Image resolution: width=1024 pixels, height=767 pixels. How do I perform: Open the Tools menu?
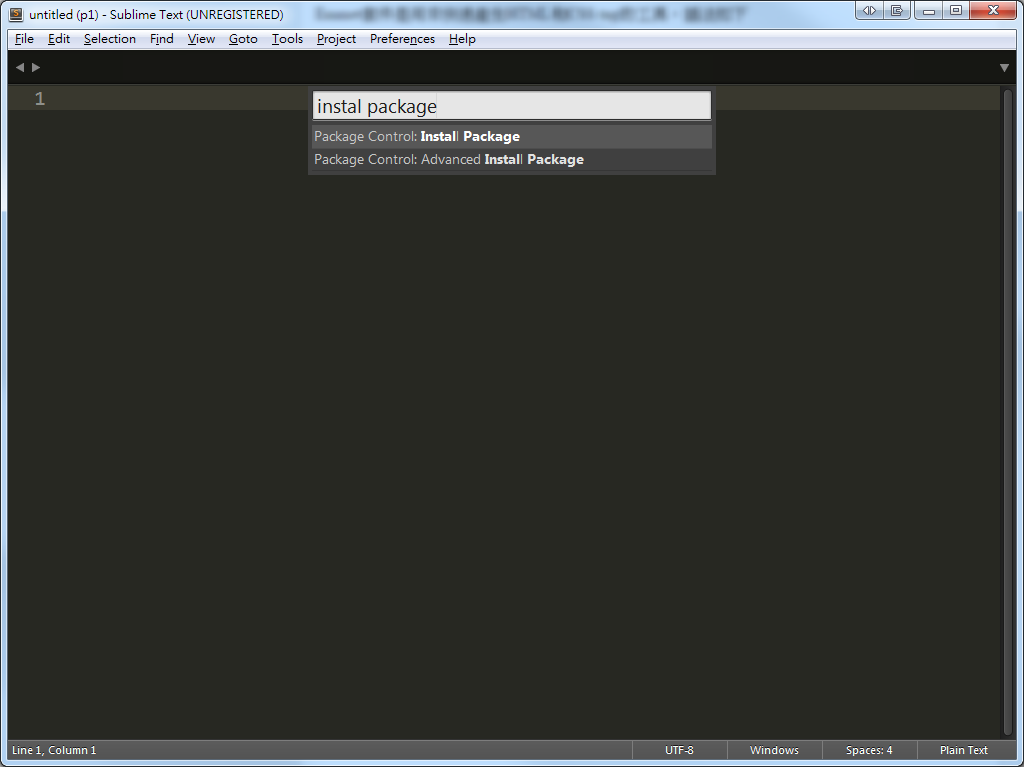coord(287,39)
